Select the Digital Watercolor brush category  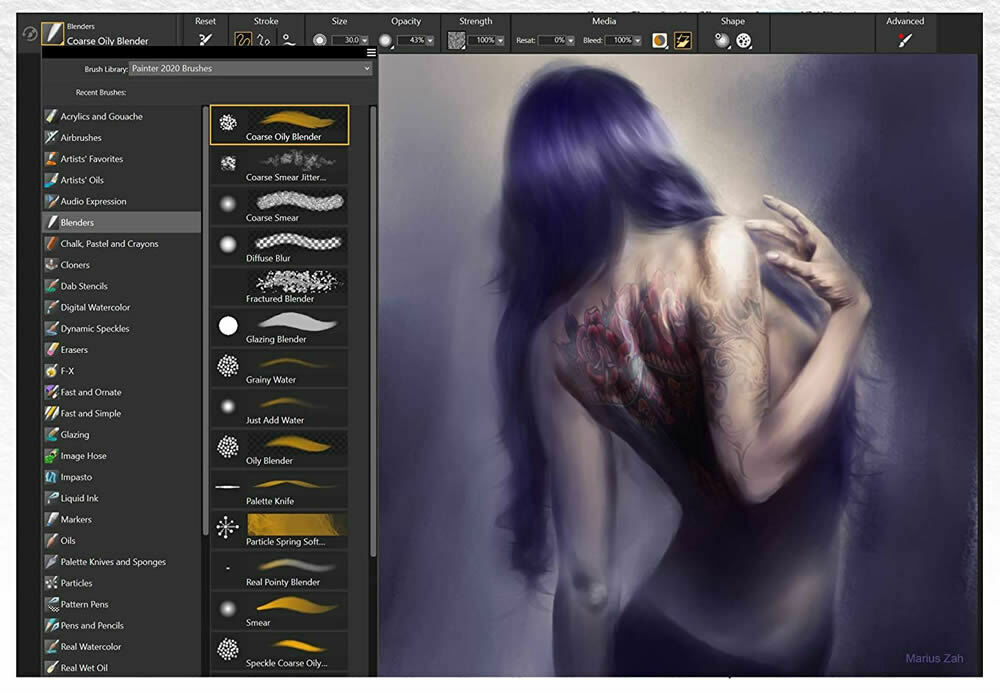[95, 307]
